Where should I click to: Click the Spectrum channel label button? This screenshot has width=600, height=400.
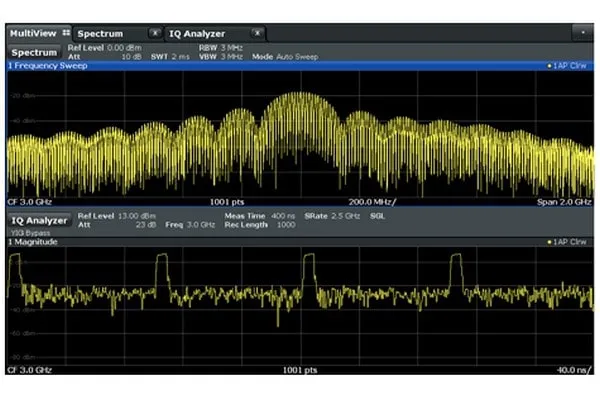coord(34,52)
